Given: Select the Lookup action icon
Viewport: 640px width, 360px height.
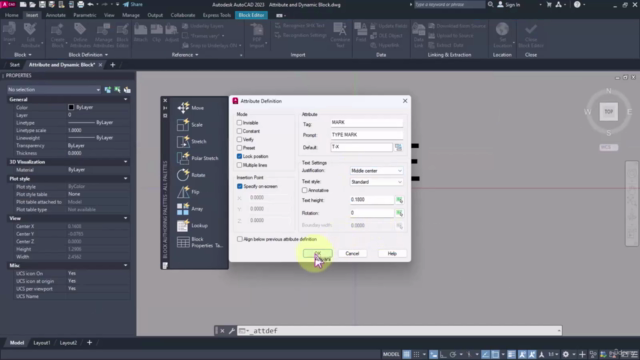Looking at the screenshot, I should click(183, 225).
